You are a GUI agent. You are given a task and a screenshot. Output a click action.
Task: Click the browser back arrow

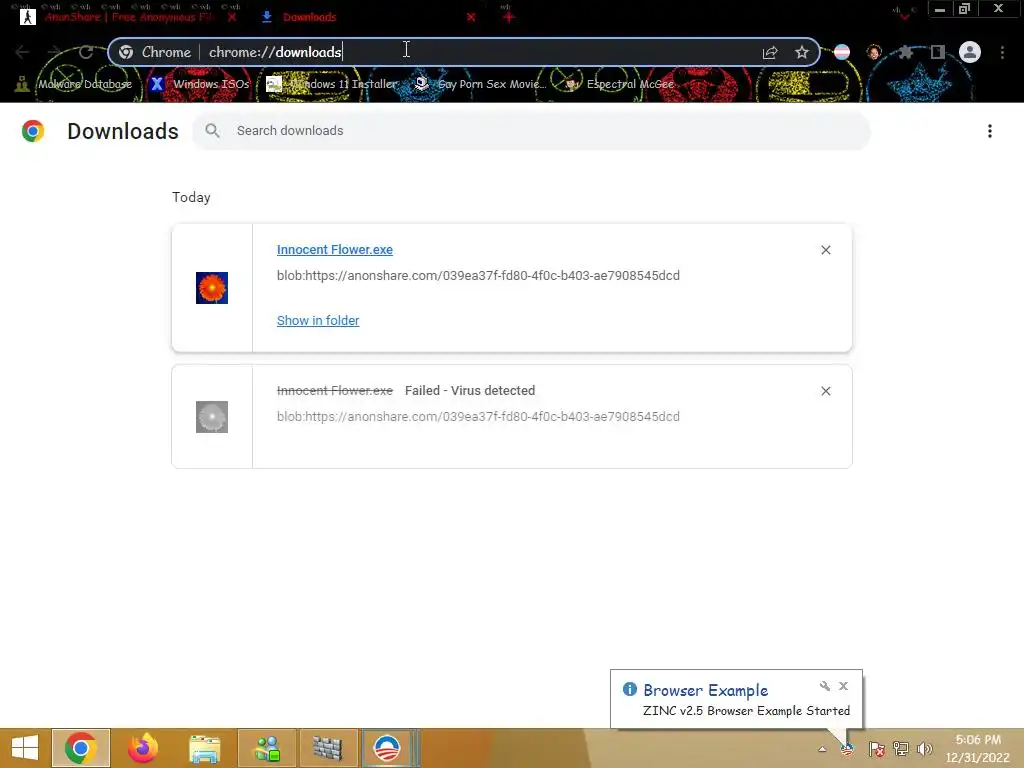(x=22, y=52)
